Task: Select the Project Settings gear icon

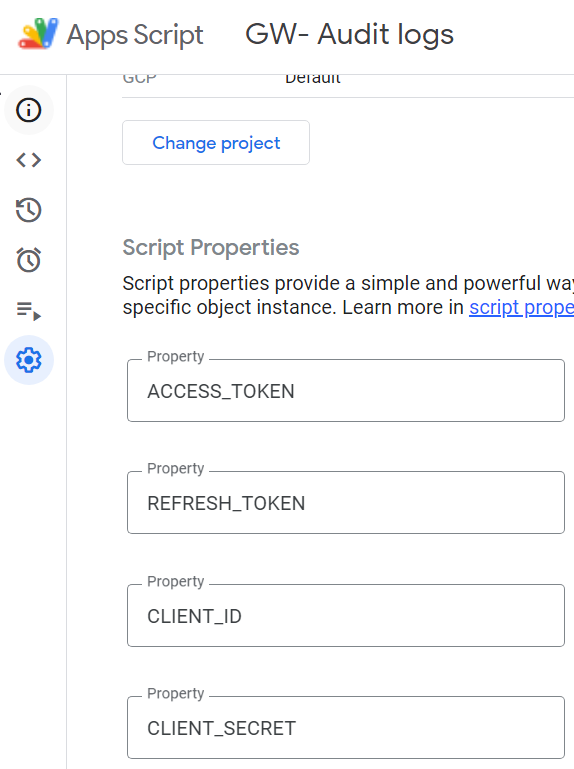Action: coord(28,360)
